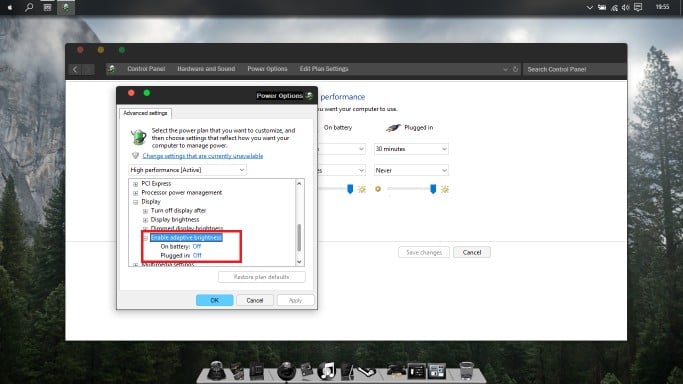Click the settings list scroll up arrow
This screenshot has height=384, width=683.
(299, 184)
